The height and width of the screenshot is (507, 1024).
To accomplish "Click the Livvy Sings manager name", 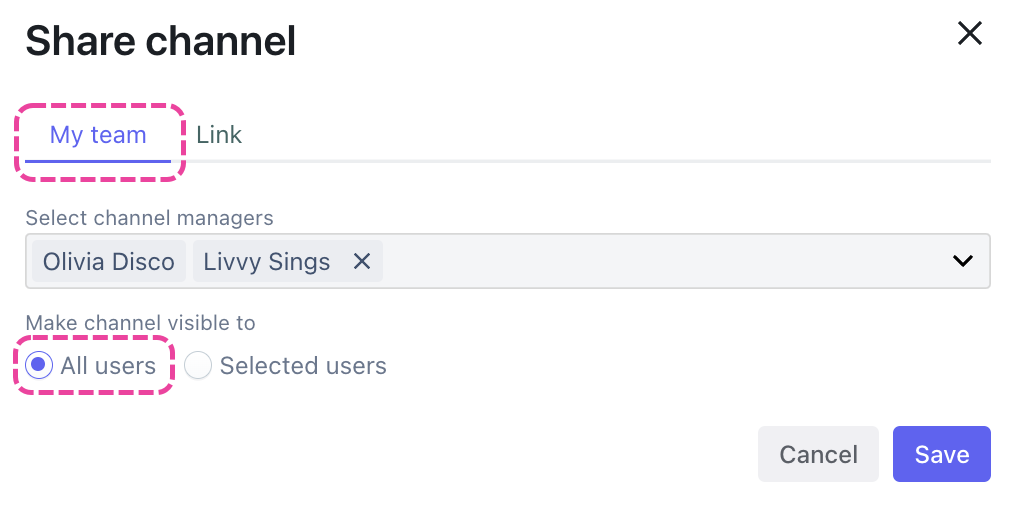I will (x=266, y=262).
